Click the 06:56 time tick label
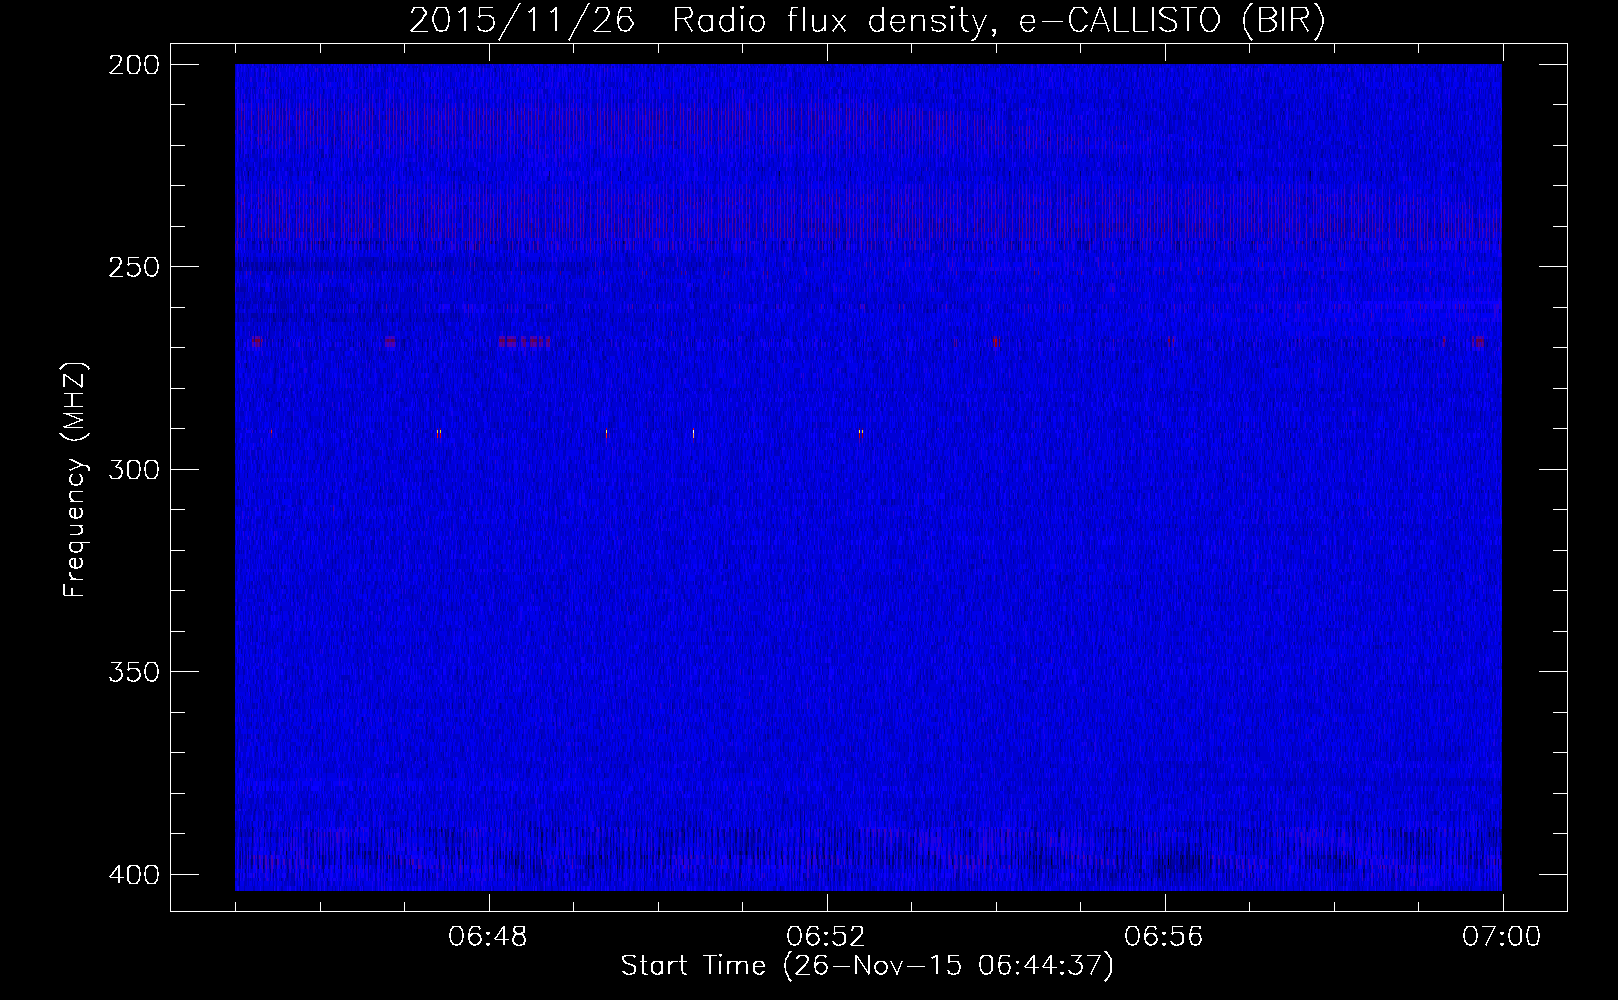The width and height of the screenshot is (1618, 1000). click(x=1165, y=937)
